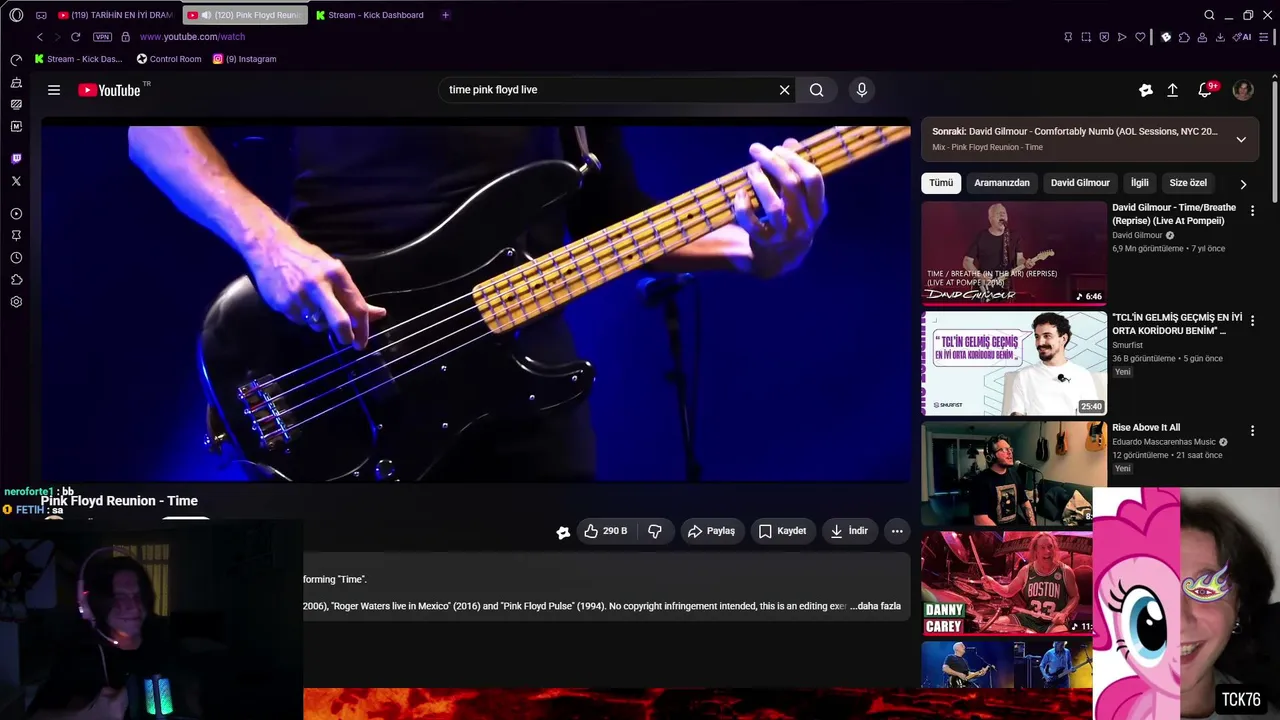This screenshot has width=1280, height=720.
Task: Open options for the Smurfist TCL video
Action: (1252, 321)
